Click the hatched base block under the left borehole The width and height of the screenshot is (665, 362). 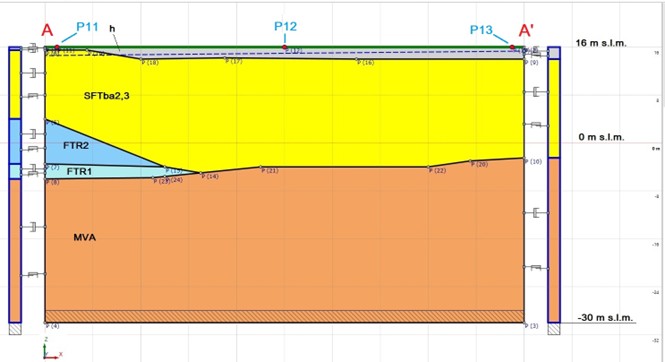point(15,329)
